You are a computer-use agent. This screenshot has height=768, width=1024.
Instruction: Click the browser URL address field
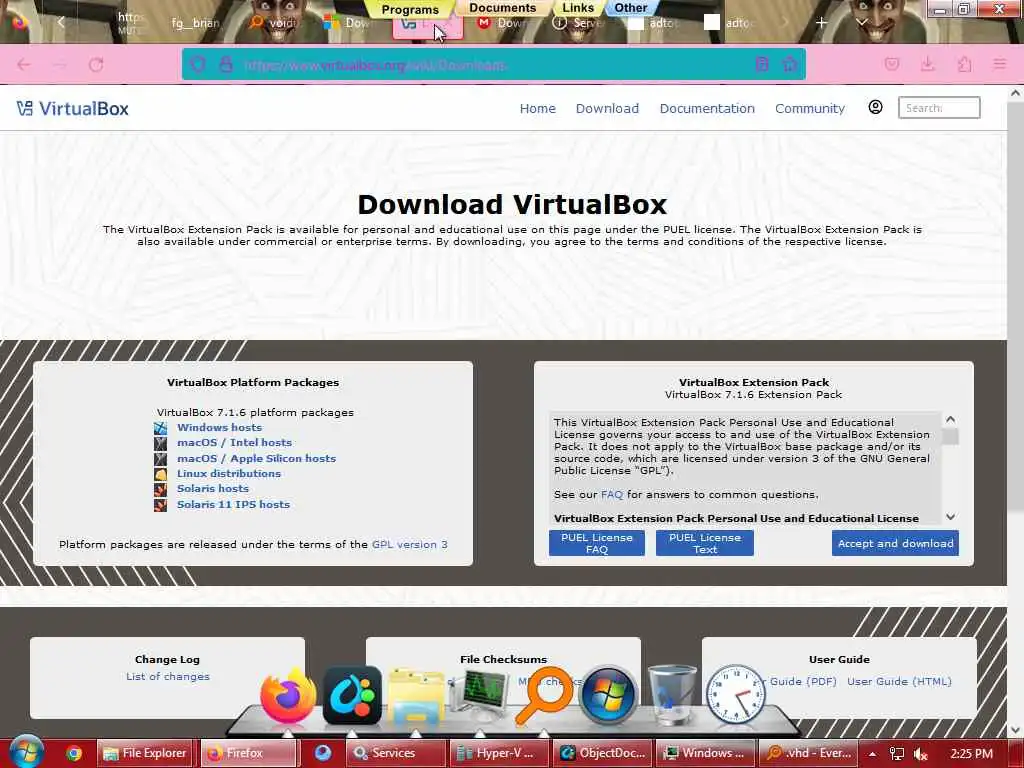pos(493,65)
